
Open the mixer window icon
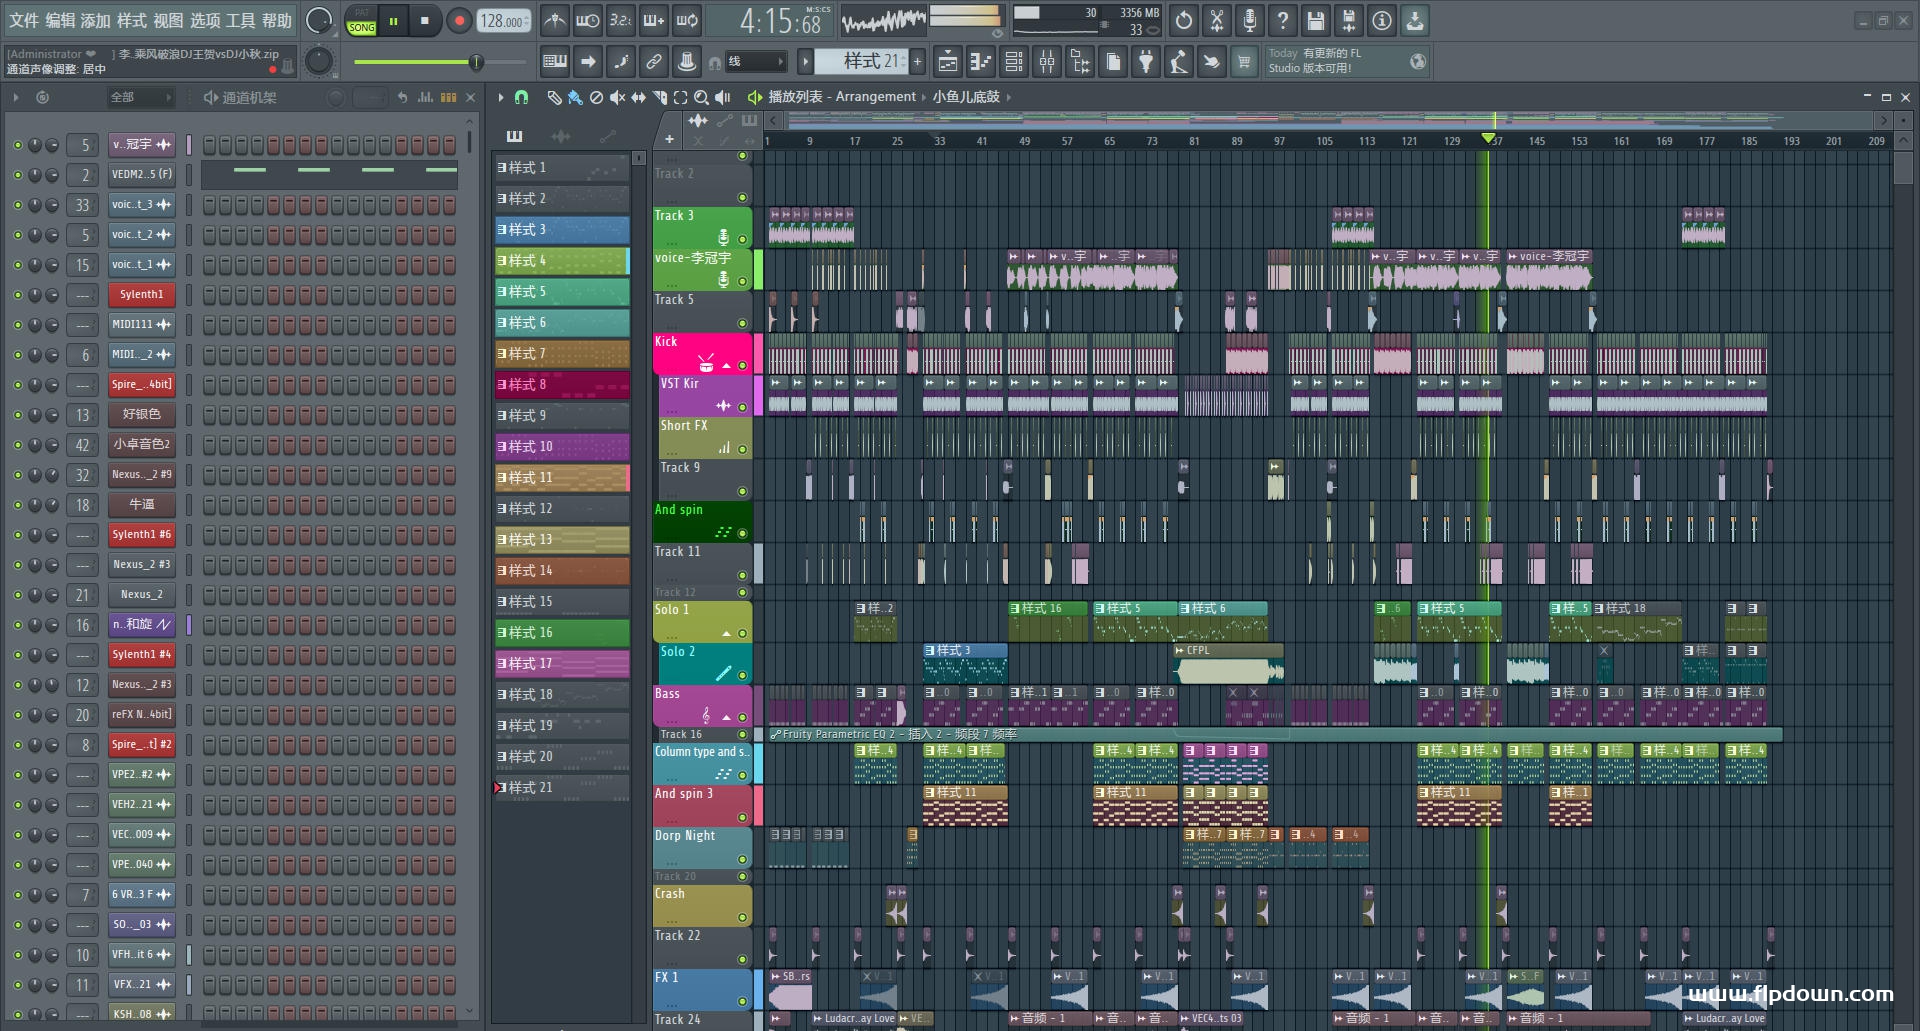[x=1046, y=62]
